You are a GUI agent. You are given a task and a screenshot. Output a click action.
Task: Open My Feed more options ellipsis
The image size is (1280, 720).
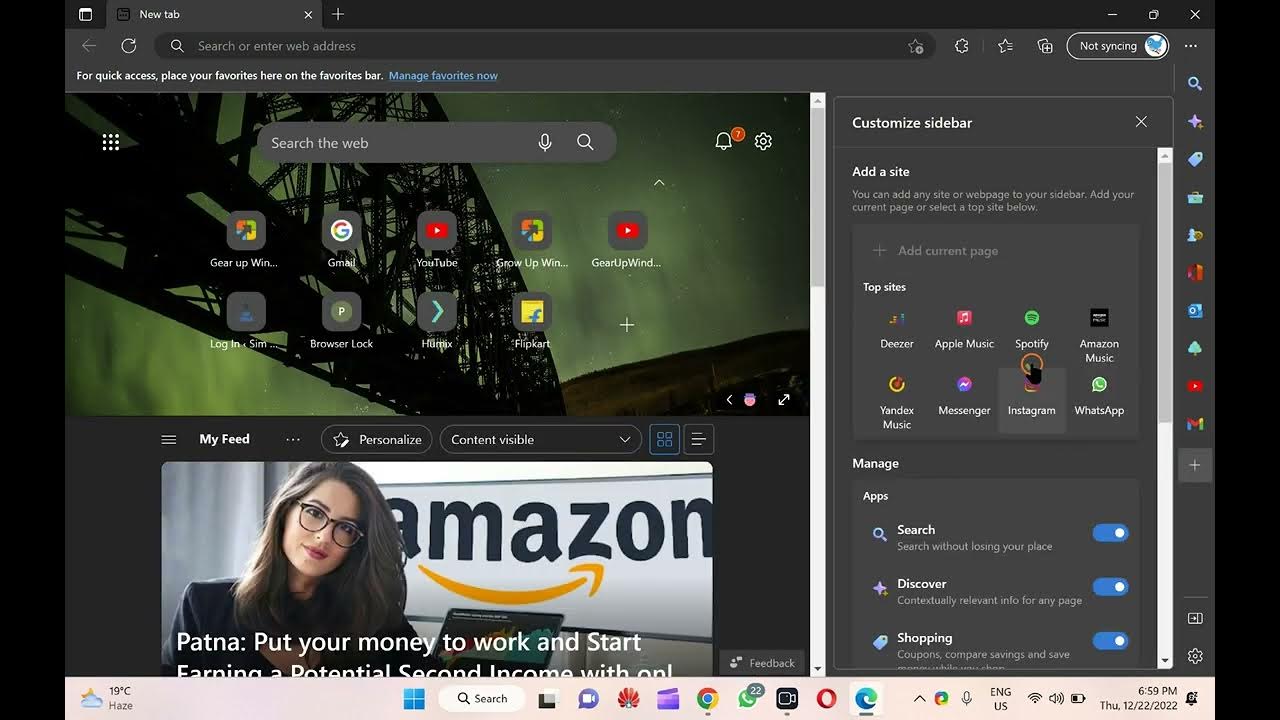[293, 439]
